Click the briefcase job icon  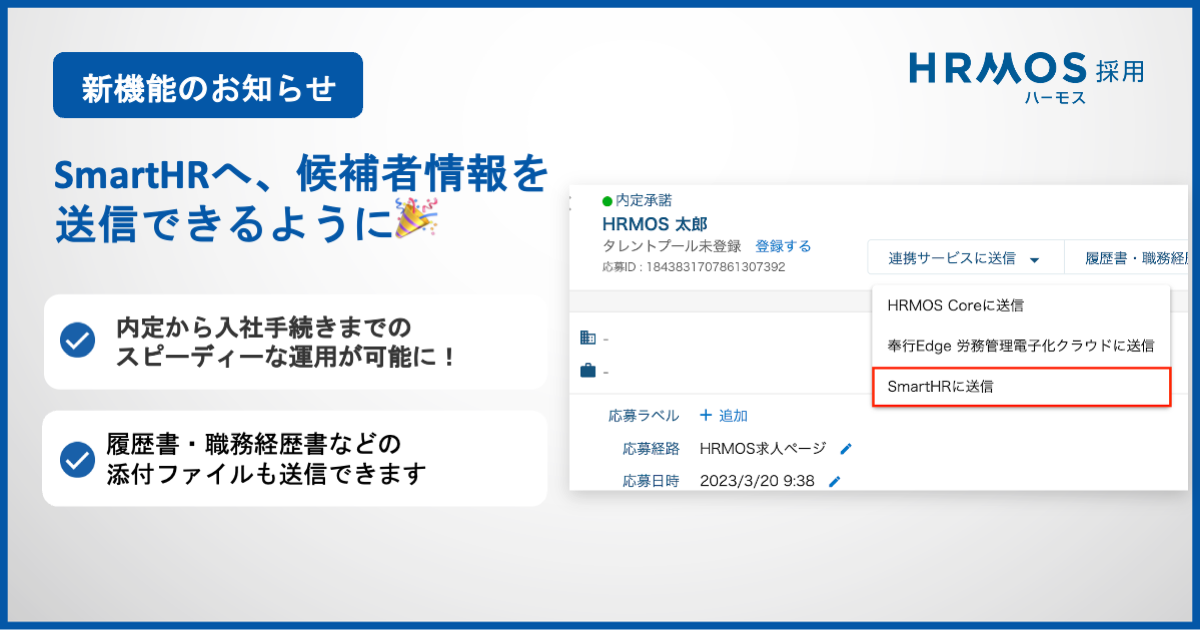click(588, 371)
